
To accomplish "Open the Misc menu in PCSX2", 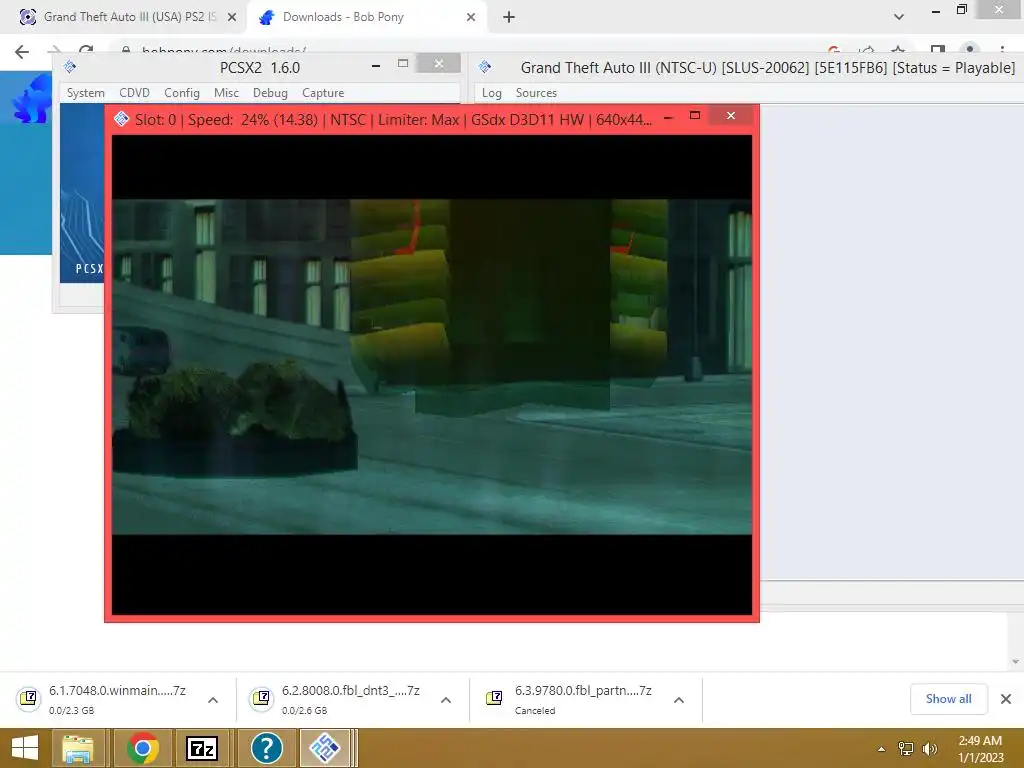I will click(226, 93).
